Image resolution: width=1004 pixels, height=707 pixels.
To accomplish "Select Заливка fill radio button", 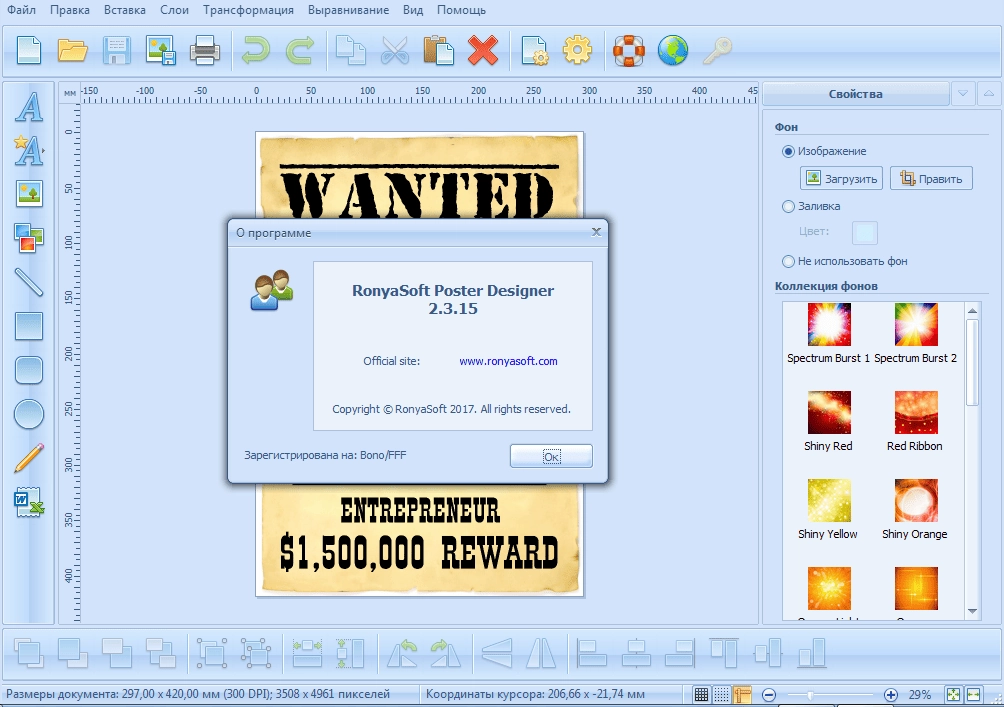I will [788, 207].
